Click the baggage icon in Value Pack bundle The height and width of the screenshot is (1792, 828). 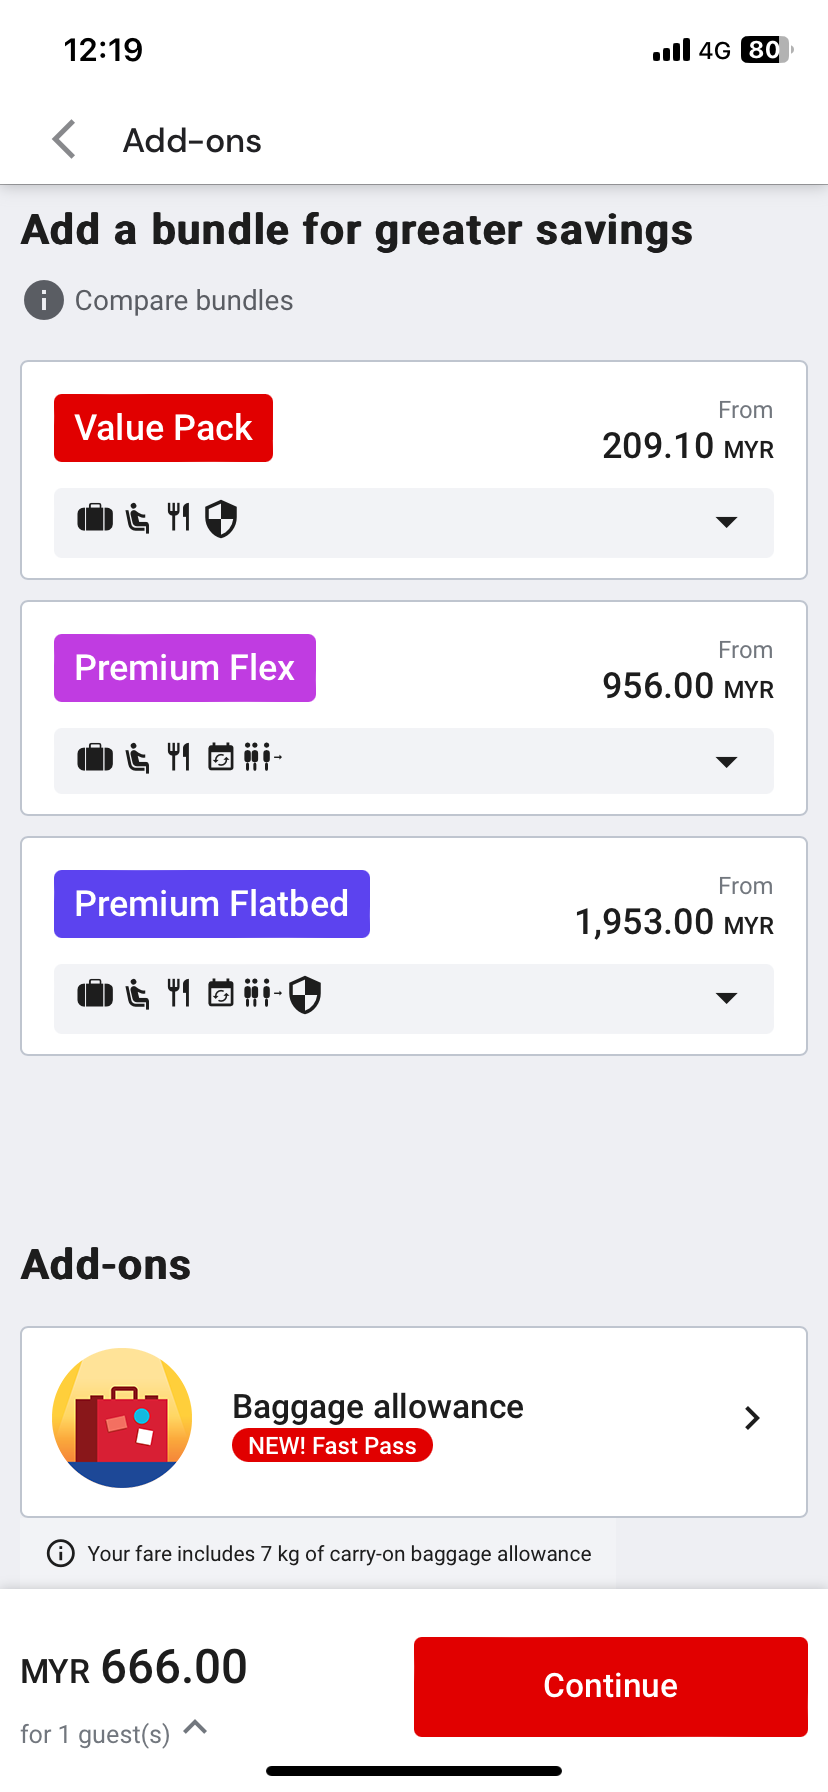coord(92,520)
